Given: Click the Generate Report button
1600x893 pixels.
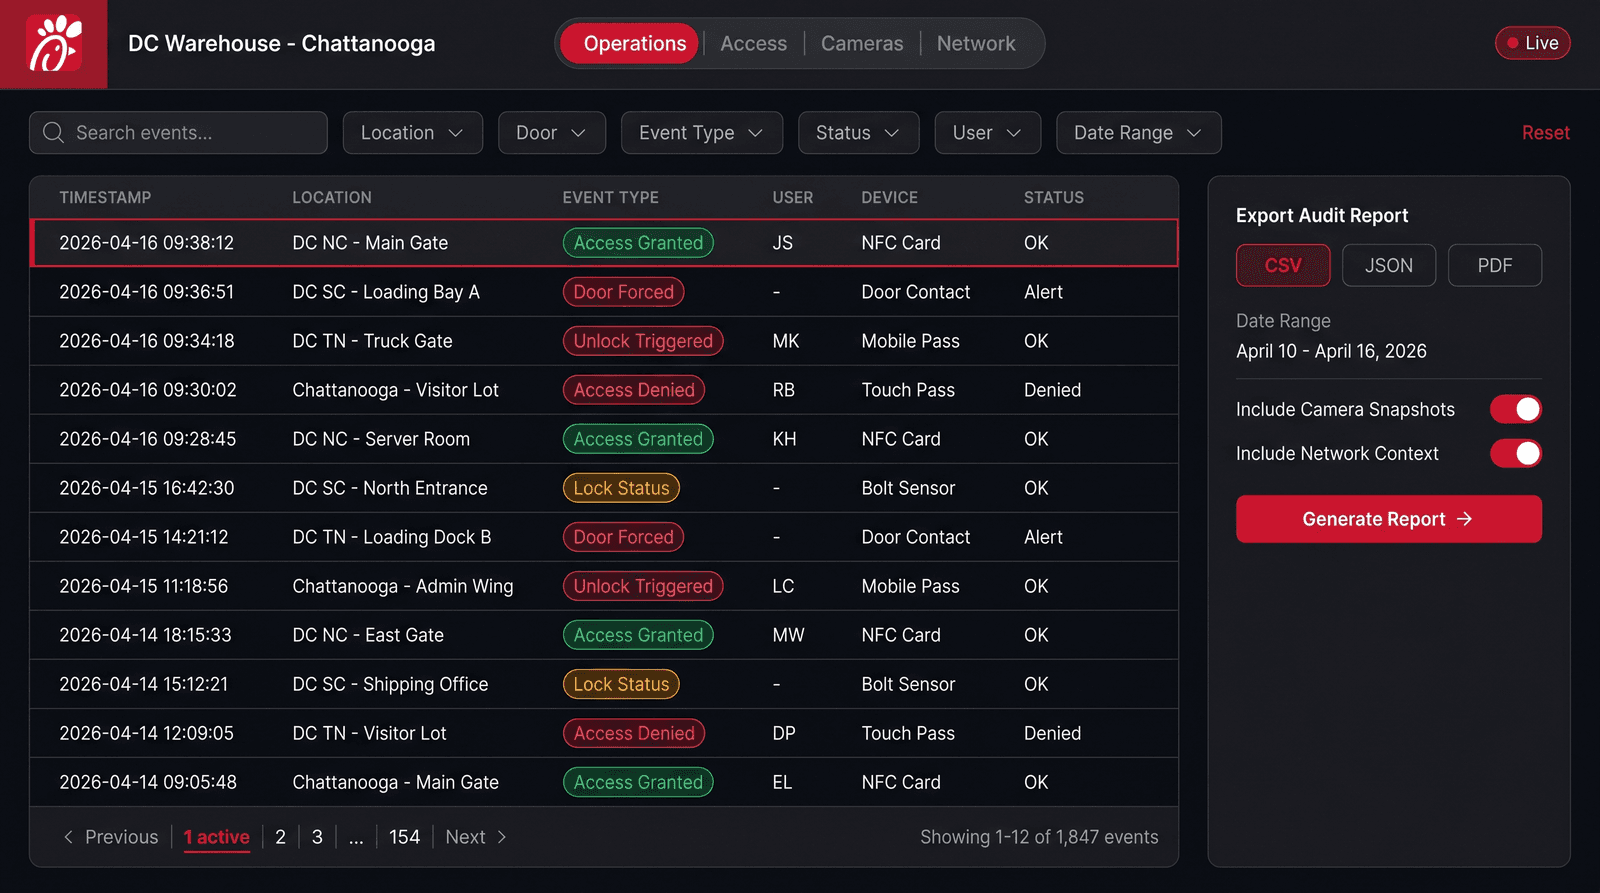Looking at the screenshot, I should coord(1389,519).
